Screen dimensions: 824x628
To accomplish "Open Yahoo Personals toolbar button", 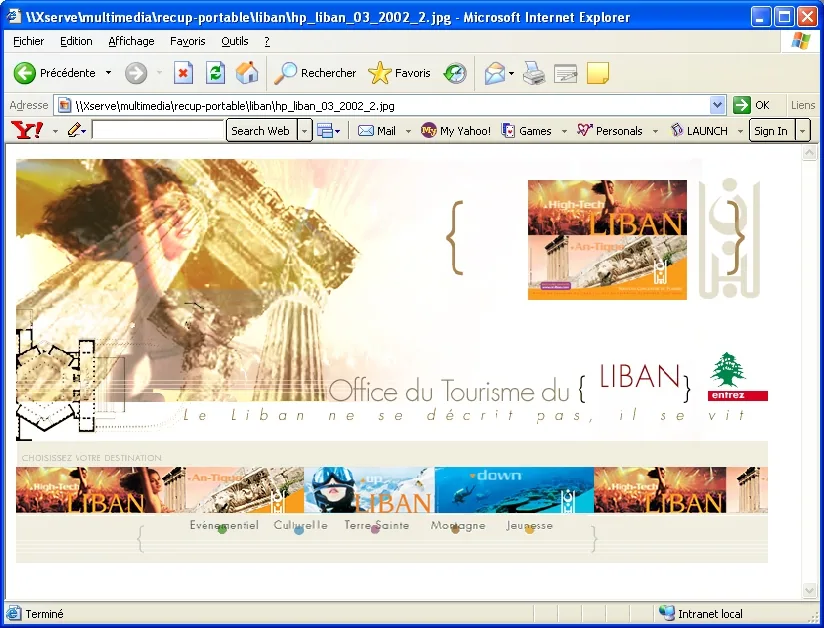I will point(610,131).
